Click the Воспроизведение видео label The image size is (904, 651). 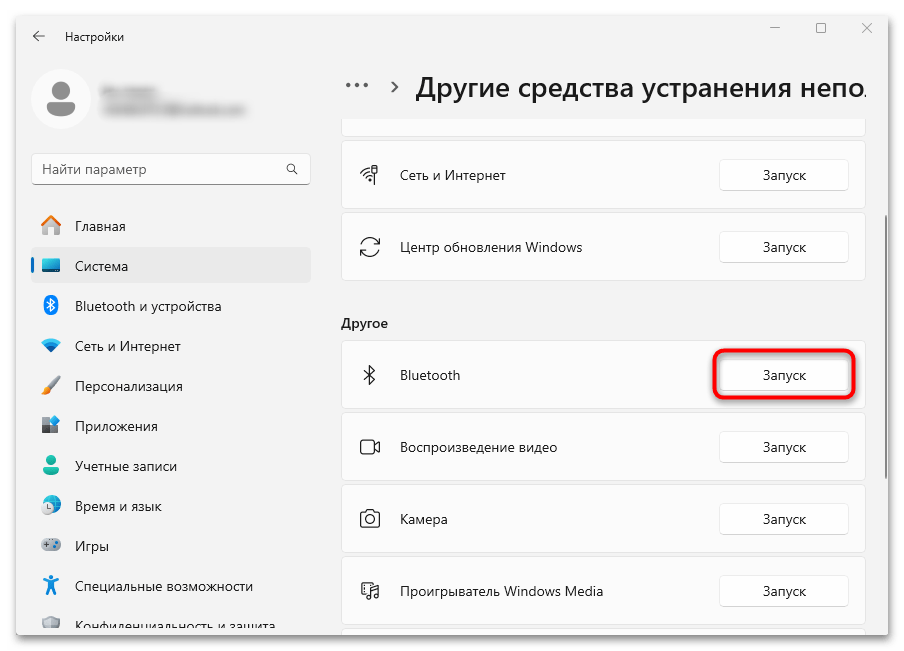pyautogui.click(x=479, y=447)
